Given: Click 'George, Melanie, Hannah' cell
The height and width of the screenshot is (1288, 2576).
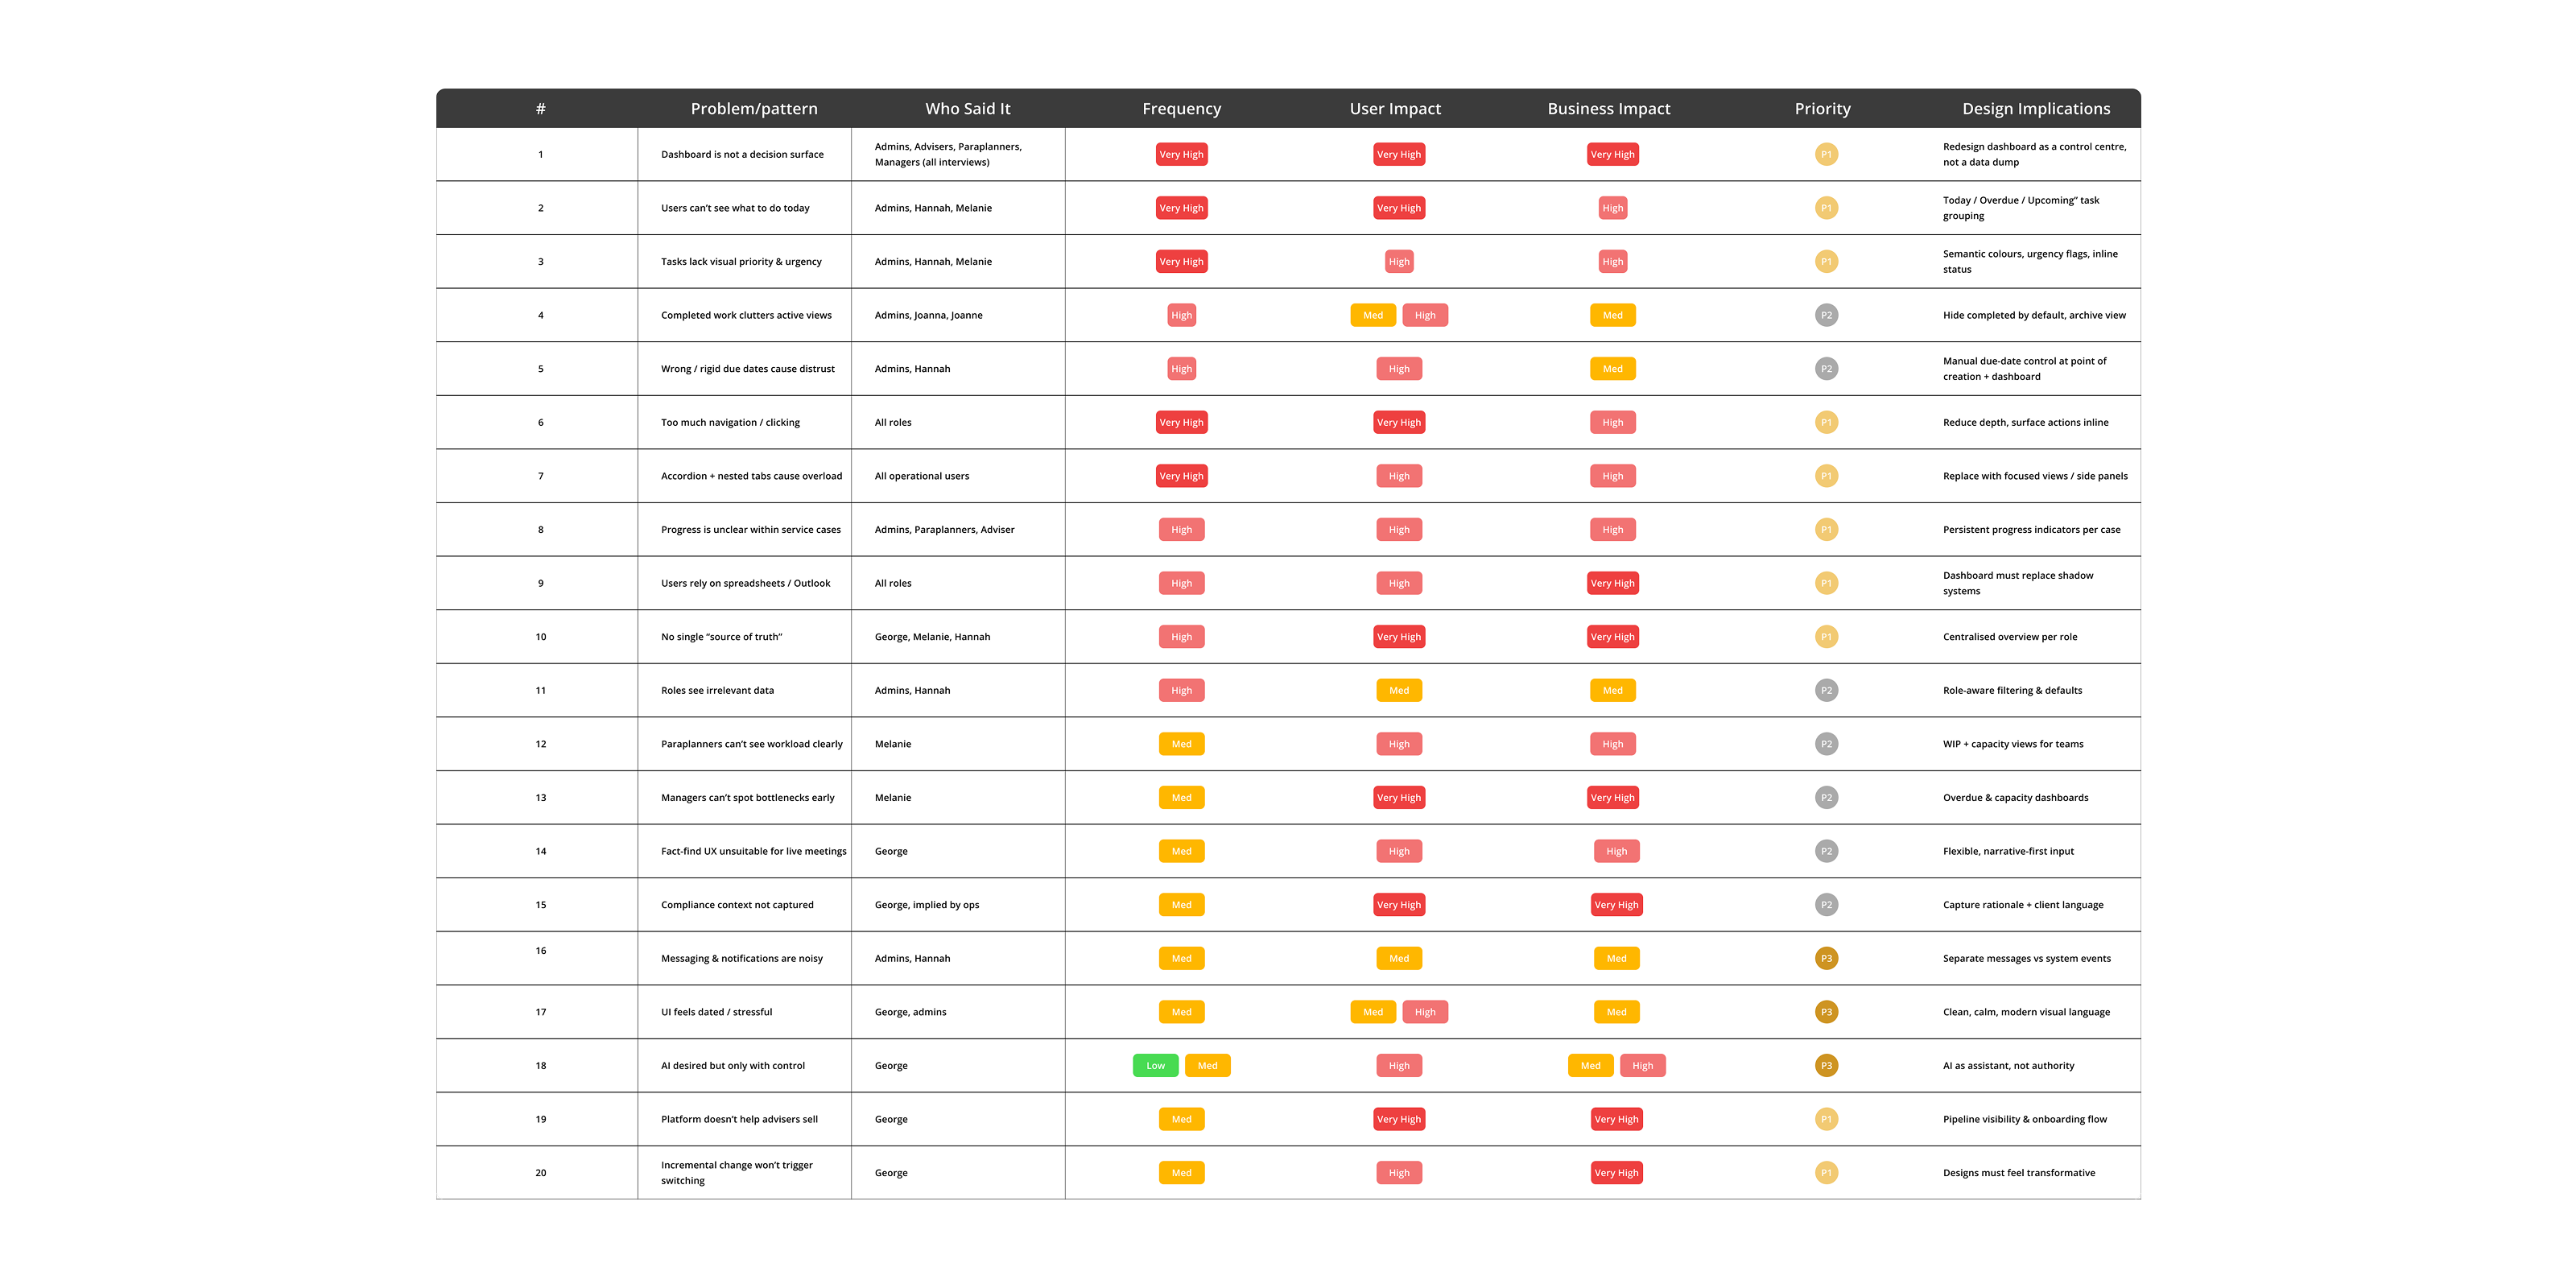Looking at the screenshot, I should point(932,637).
